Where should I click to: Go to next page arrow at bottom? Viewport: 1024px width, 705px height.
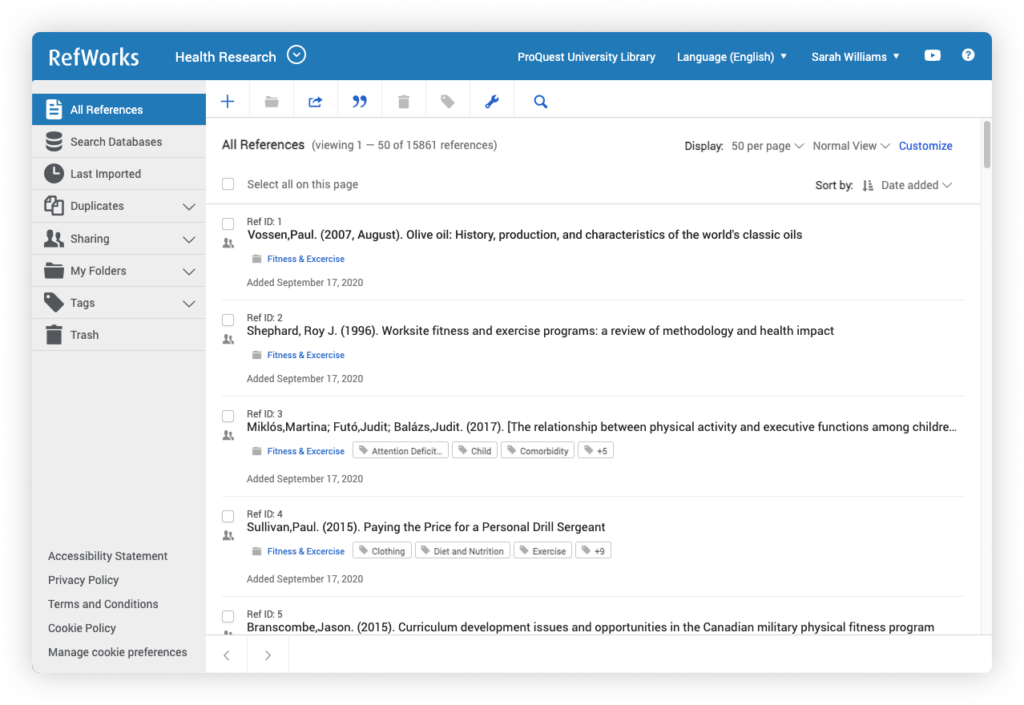tap(267, 656)
